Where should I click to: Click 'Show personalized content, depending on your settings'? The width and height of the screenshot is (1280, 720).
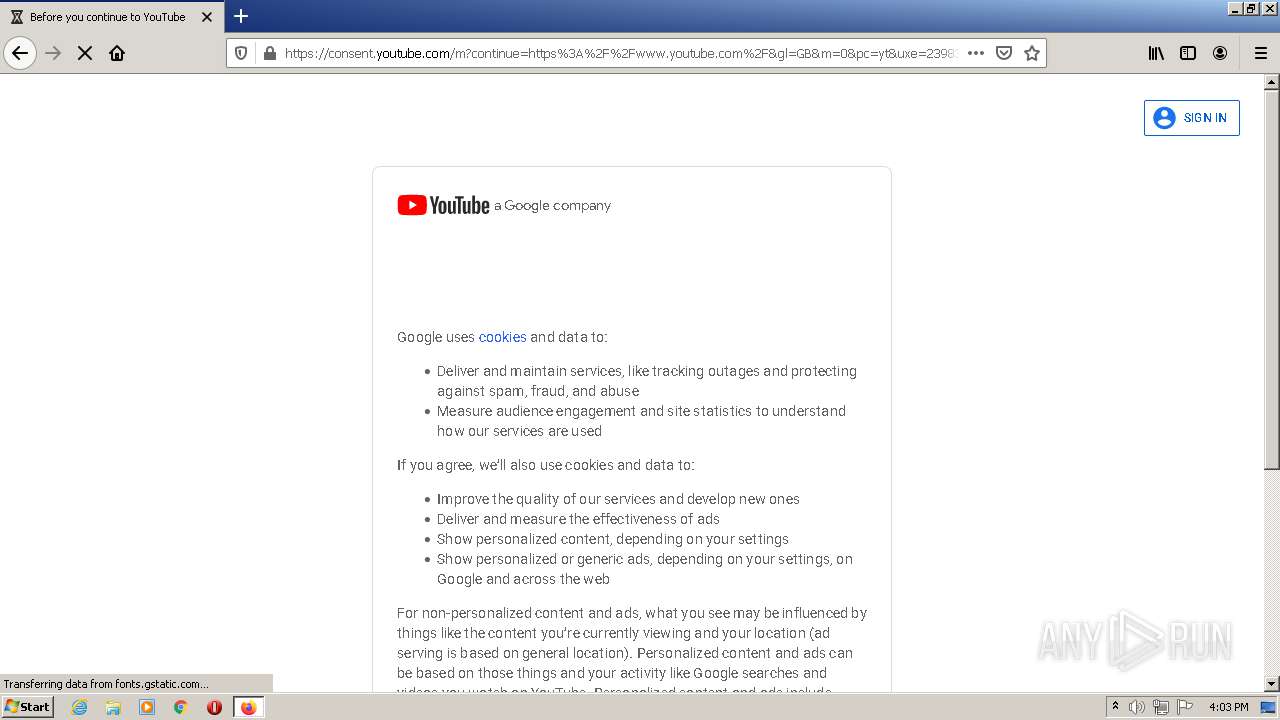click(x=613, y=539)
